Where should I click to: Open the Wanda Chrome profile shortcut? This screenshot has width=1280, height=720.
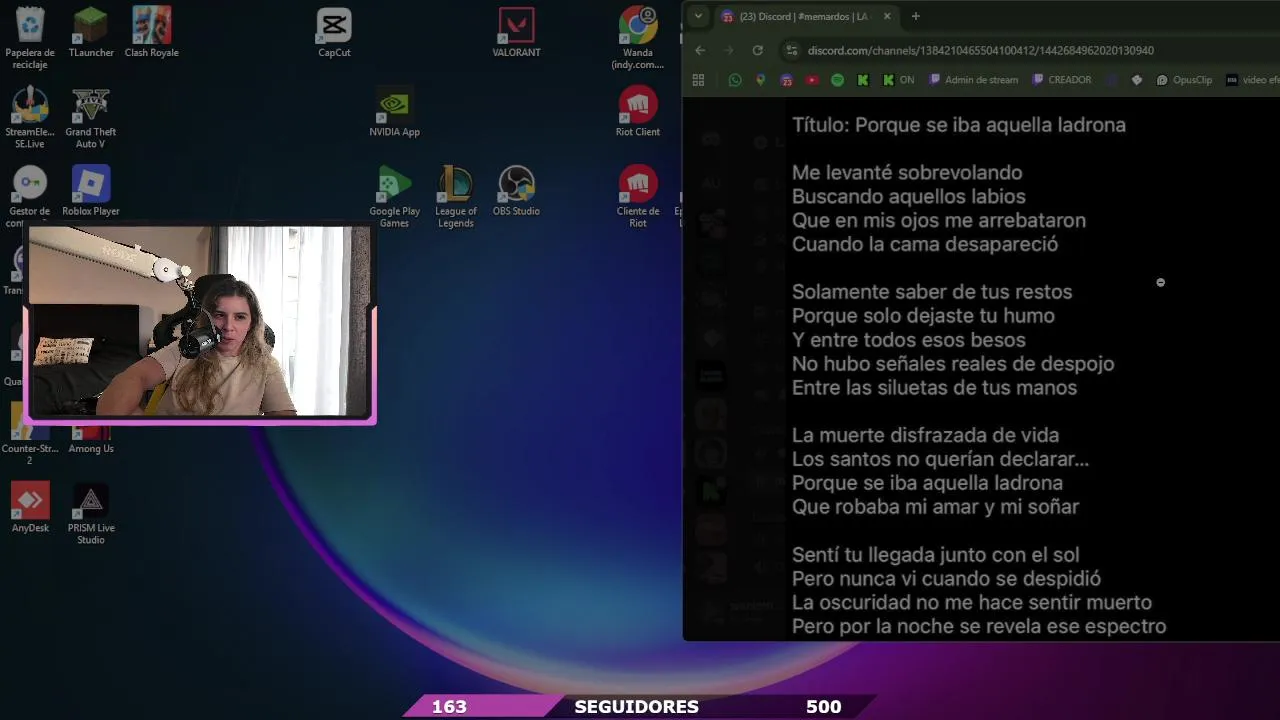(x=638, y=38)
